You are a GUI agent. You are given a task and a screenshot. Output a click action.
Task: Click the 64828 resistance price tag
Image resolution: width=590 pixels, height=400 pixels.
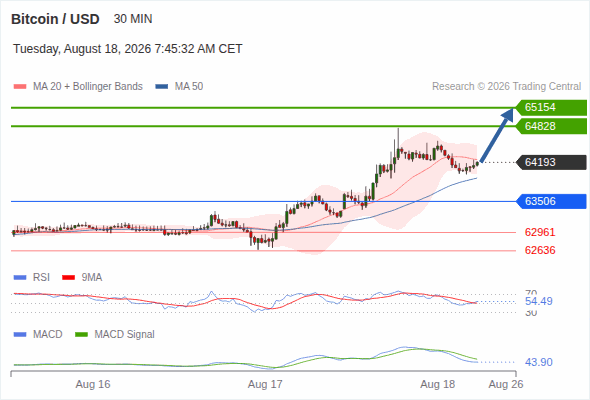point(551,126)
